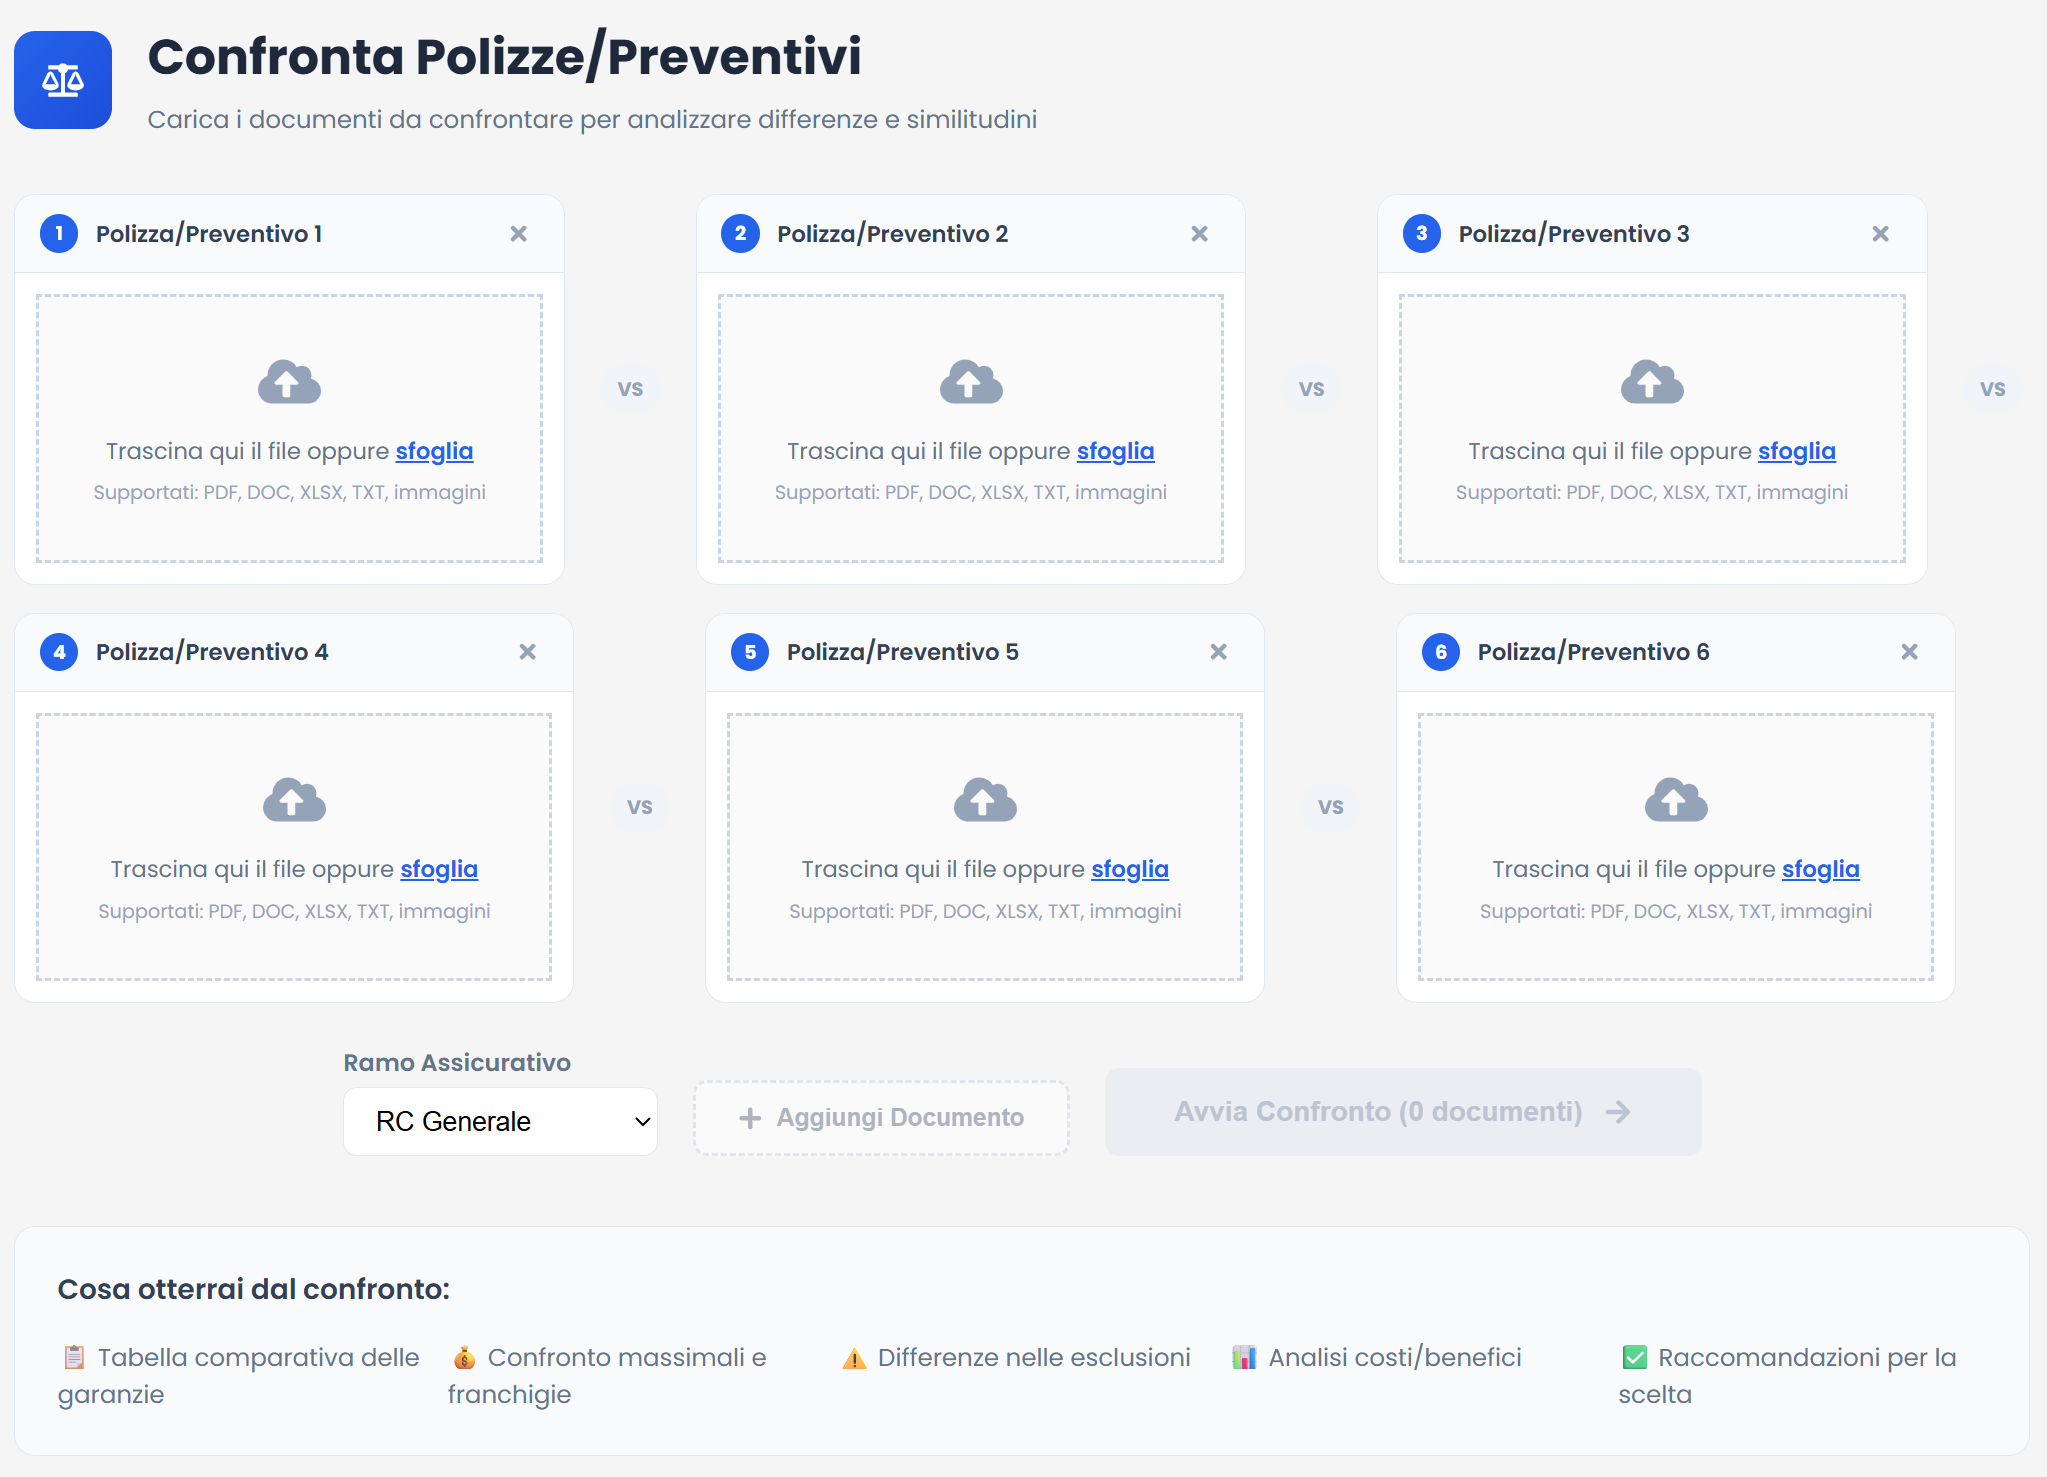
Task: Click the cloud upload icon in Polizza/Preventivo 3
Action: coord(1652,381)
